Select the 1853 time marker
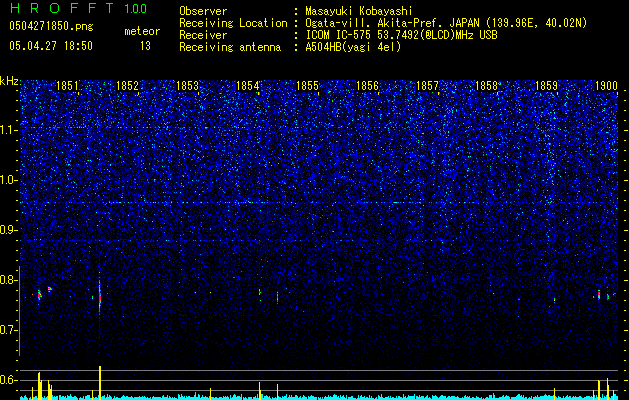629x400 pixels. pos(187,86)
